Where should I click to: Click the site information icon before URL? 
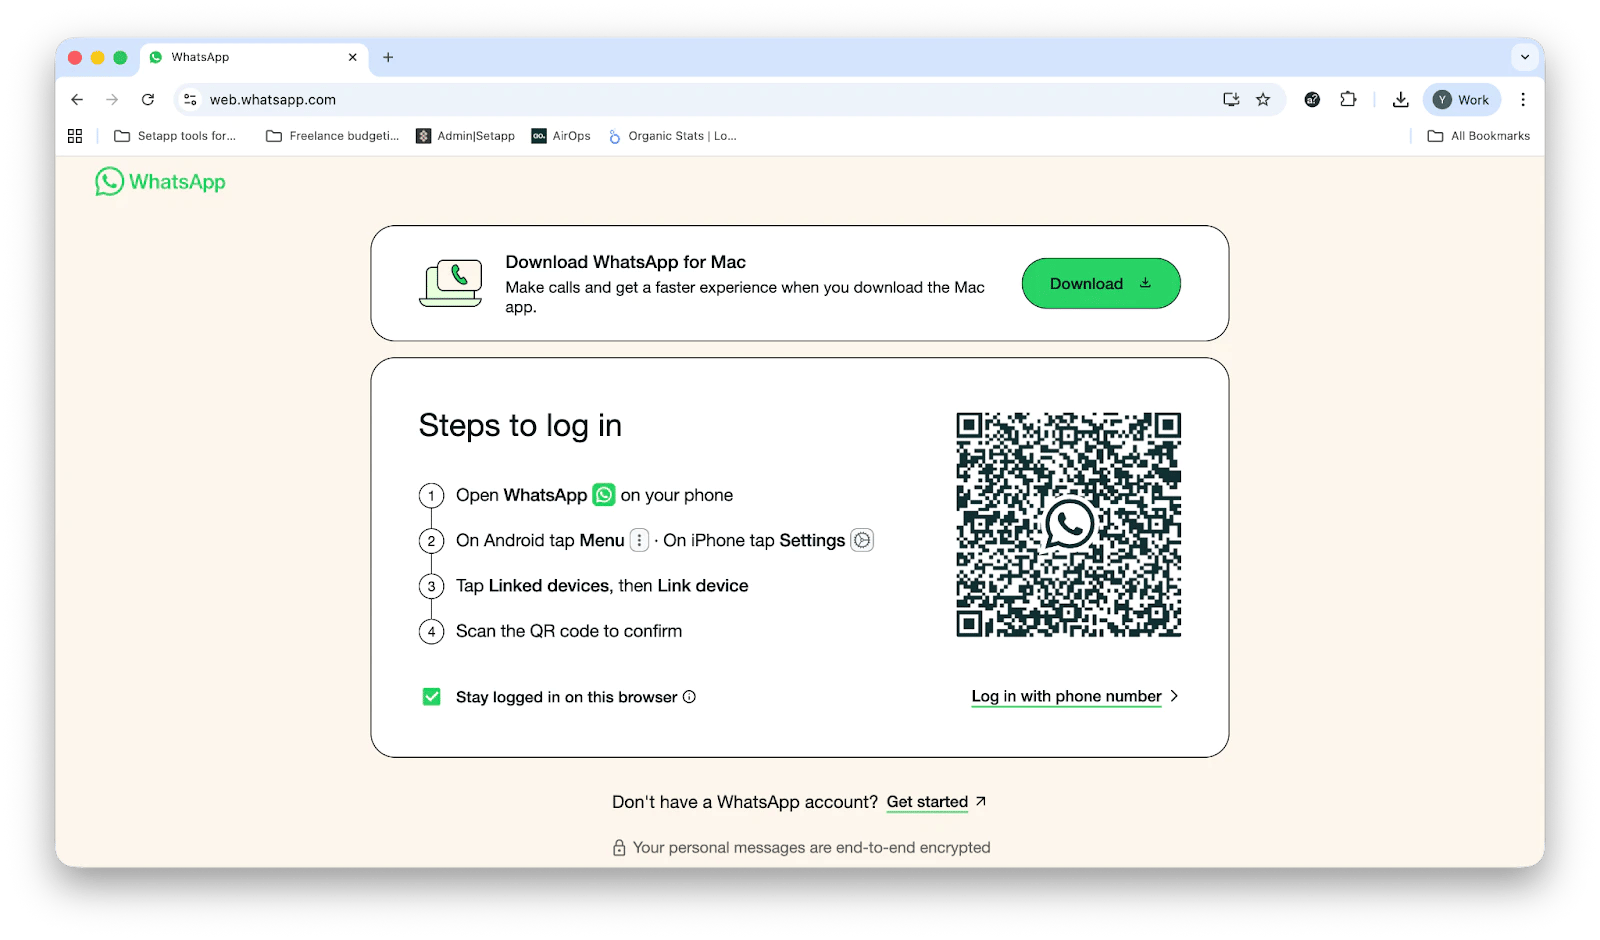coord(190,100)
